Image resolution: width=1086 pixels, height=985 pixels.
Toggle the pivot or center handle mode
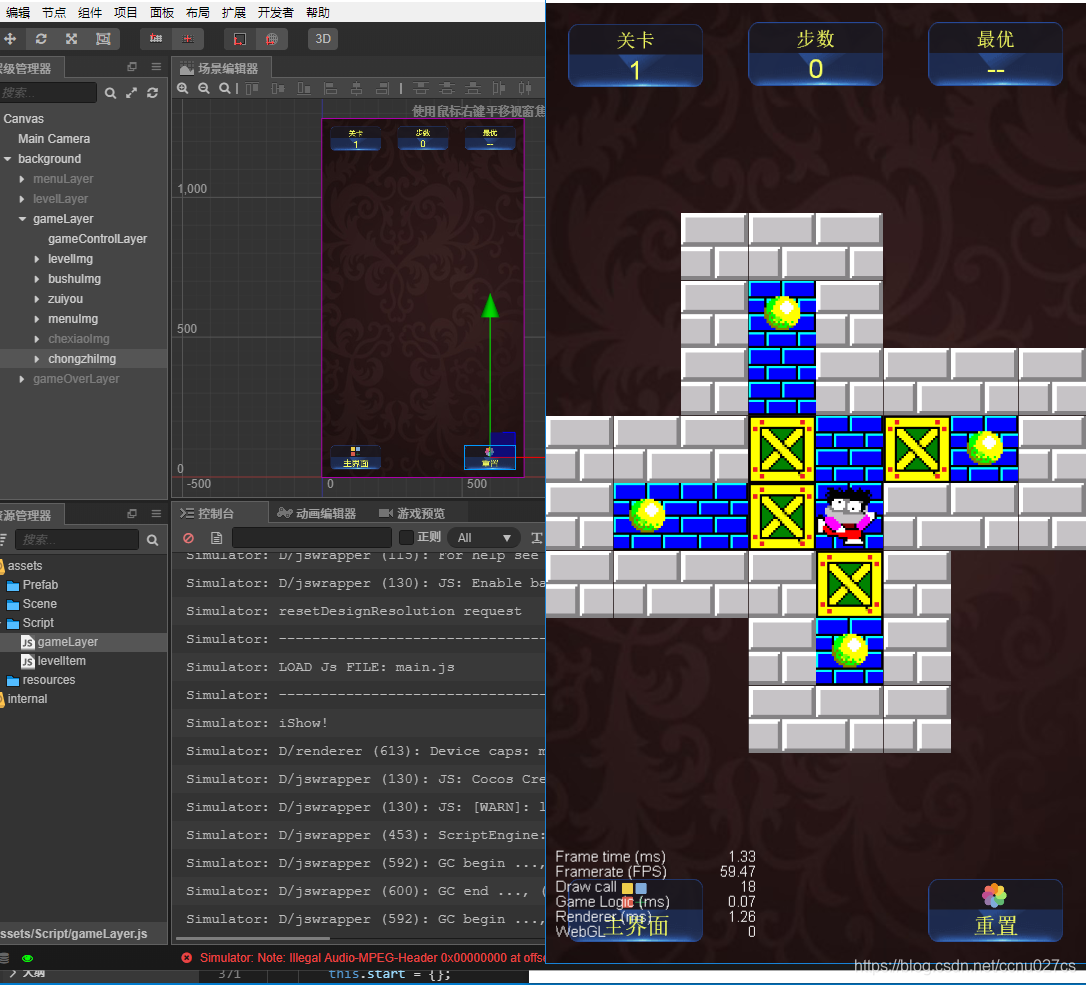pos(156,39)
